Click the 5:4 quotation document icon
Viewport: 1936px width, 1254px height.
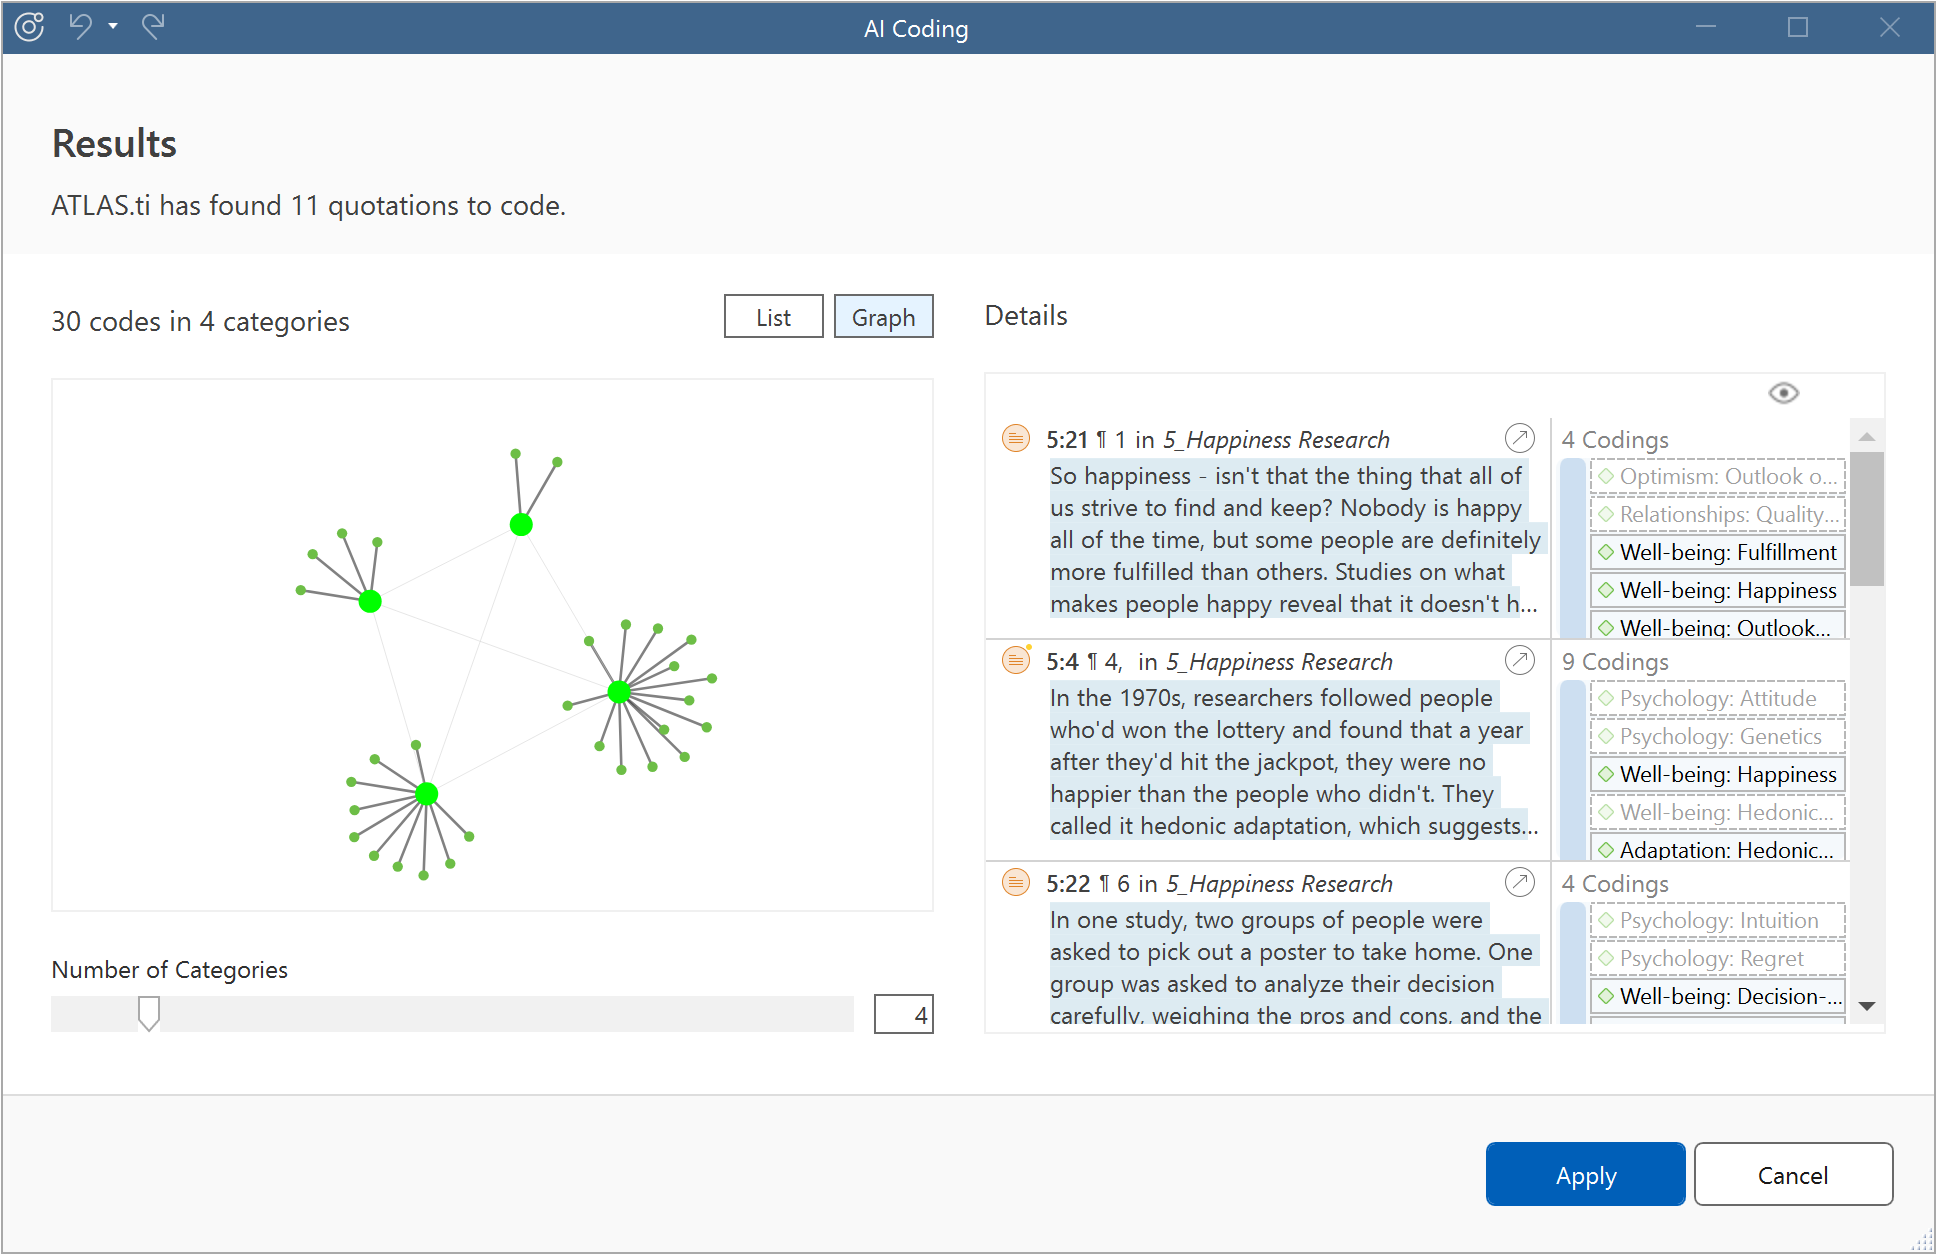pos(1016,660)
